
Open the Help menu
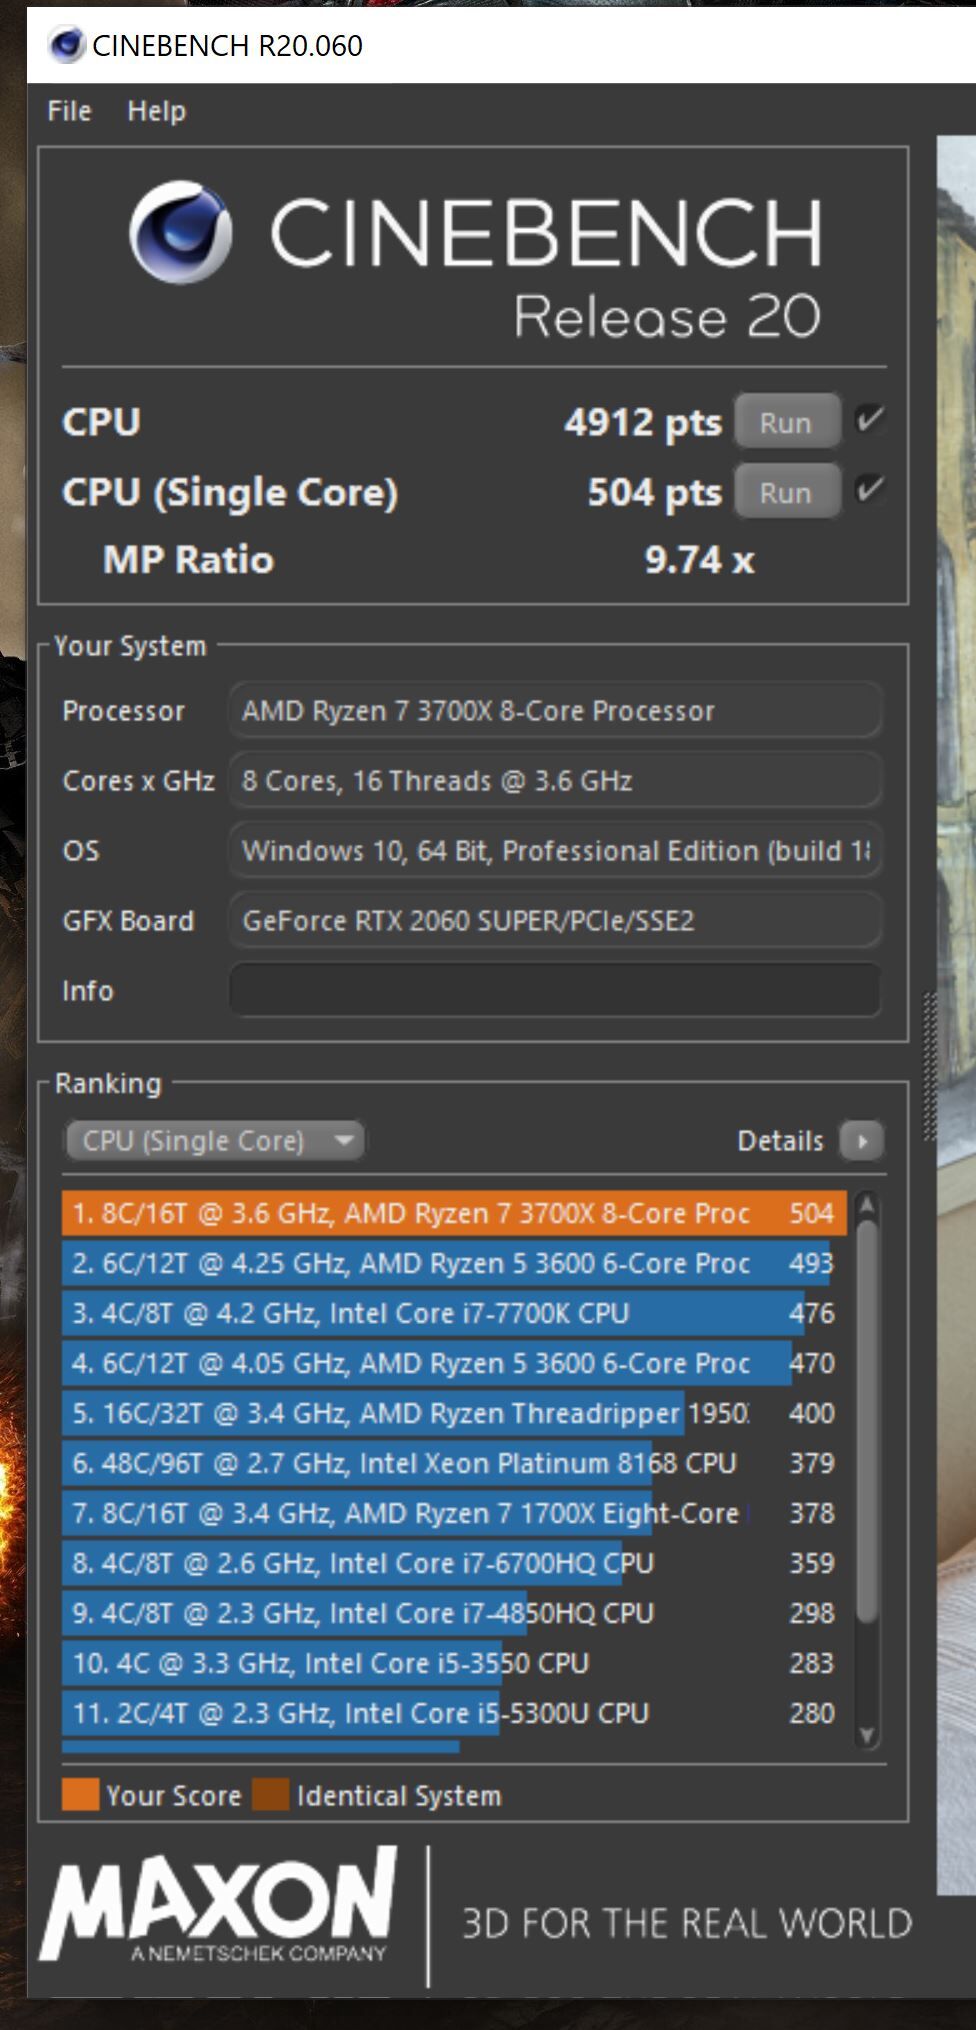(156, 110)
